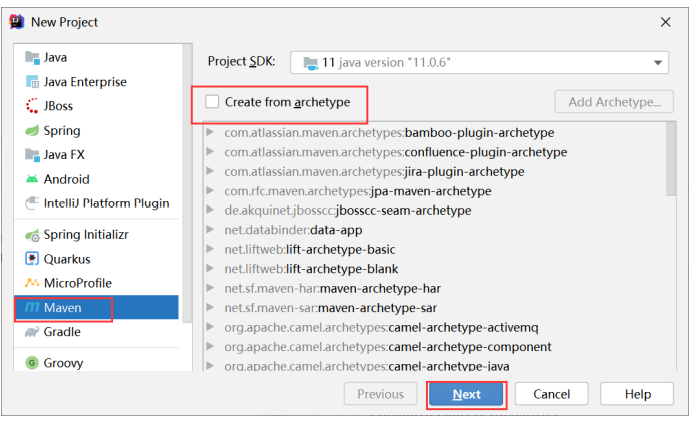Click the Project SDK label
697x421 pixels.
(241, 61)
